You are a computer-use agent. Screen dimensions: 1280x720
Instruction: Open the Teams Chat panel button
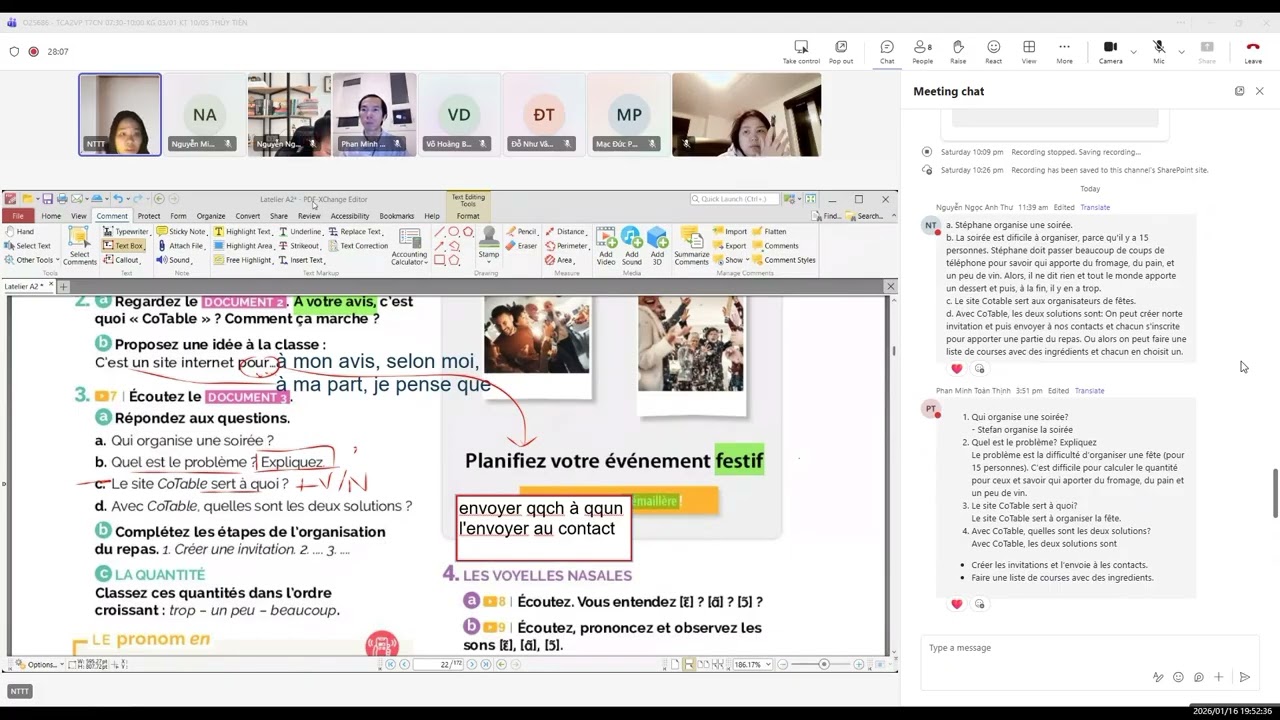tap(887, 52)
